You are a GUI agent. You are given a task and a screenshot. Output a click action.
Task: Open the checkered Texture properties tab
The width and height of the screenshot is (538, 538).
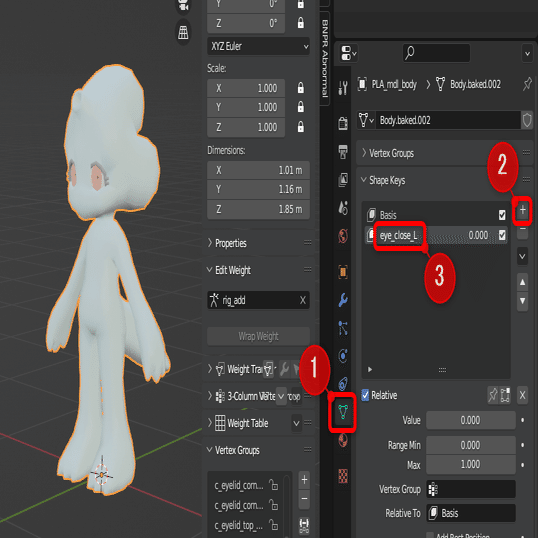pyautogui.click(x=343, y=476)
